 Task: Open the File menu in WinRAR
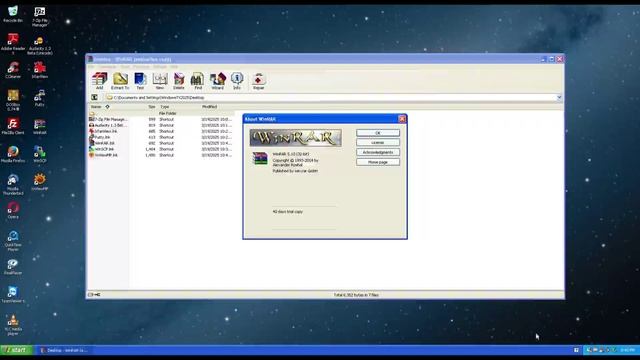tap(91, 67)
